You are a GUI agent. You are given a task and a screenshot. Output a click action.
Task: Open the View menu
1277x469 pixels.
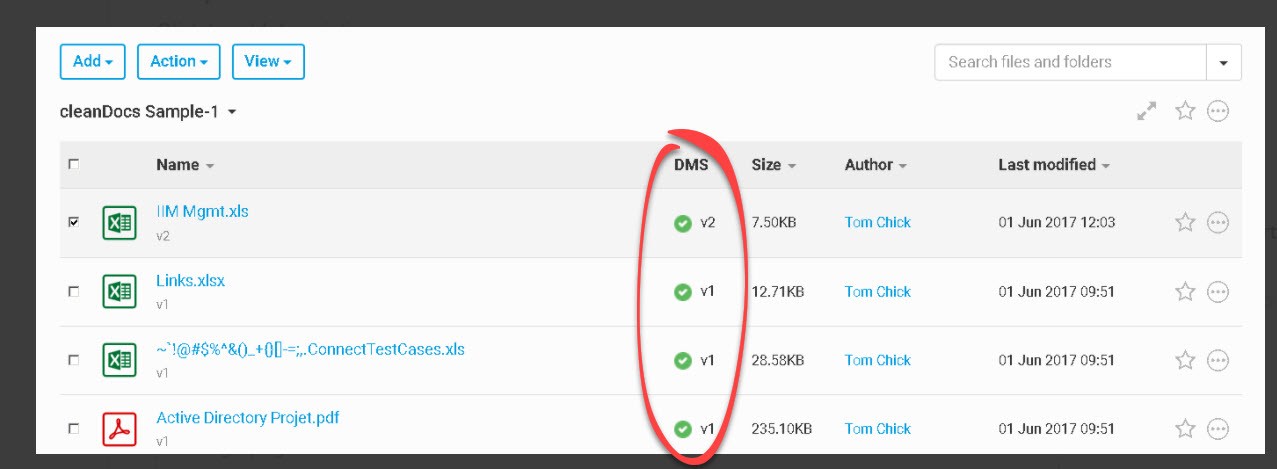coord(268,61)
